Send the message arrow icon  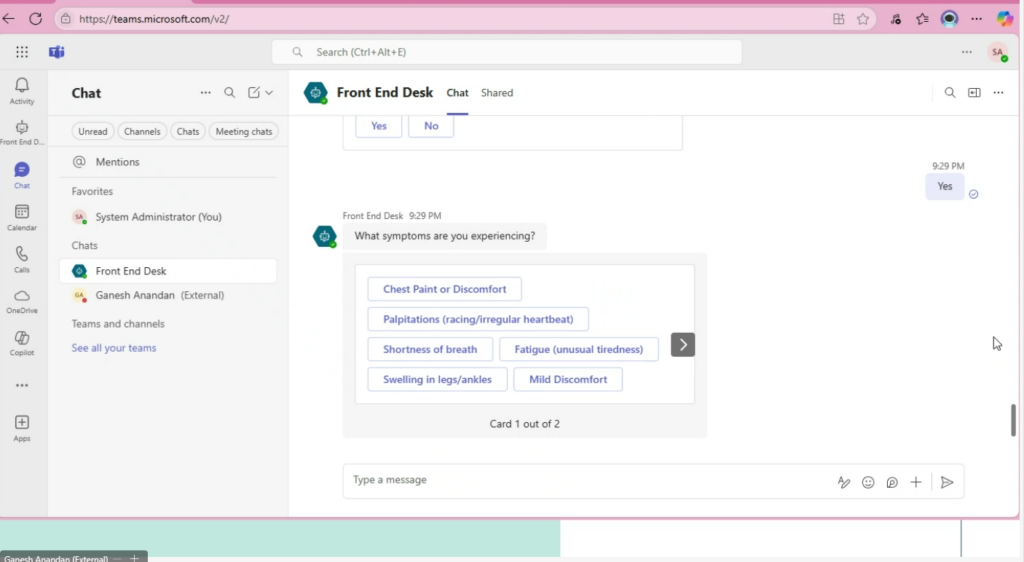(x=947, y=482)
